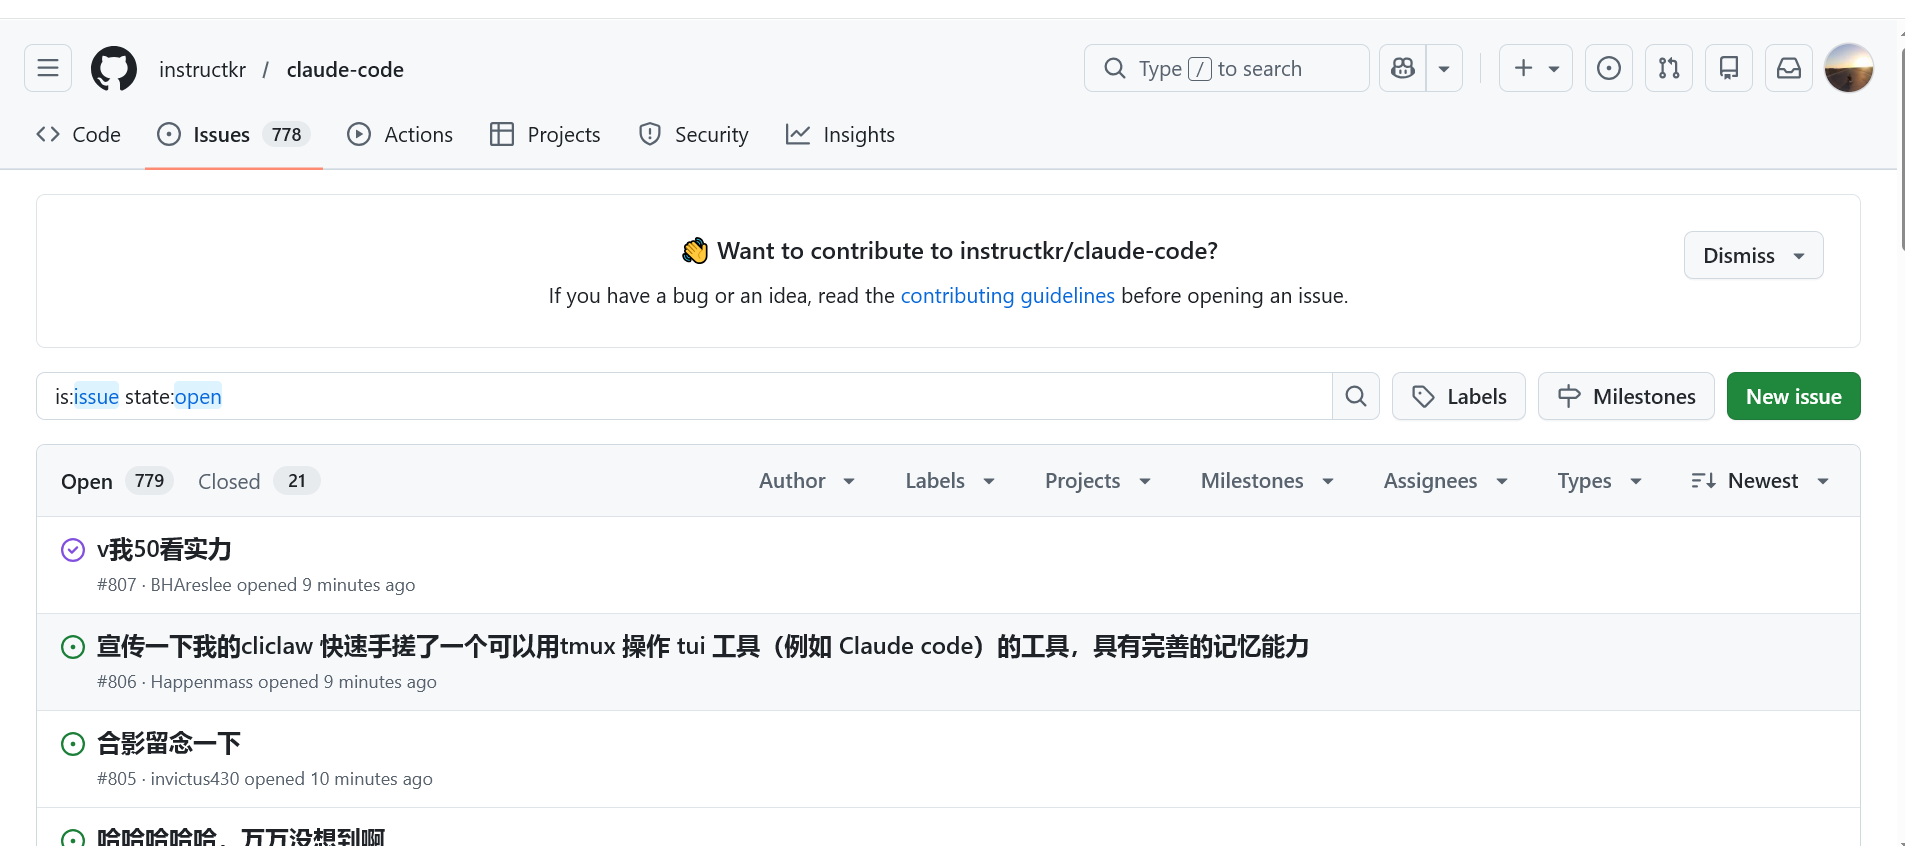Open the user profile avatar menu
This screenshot has height=846, width=1905.
click(x=1849, y=68)
